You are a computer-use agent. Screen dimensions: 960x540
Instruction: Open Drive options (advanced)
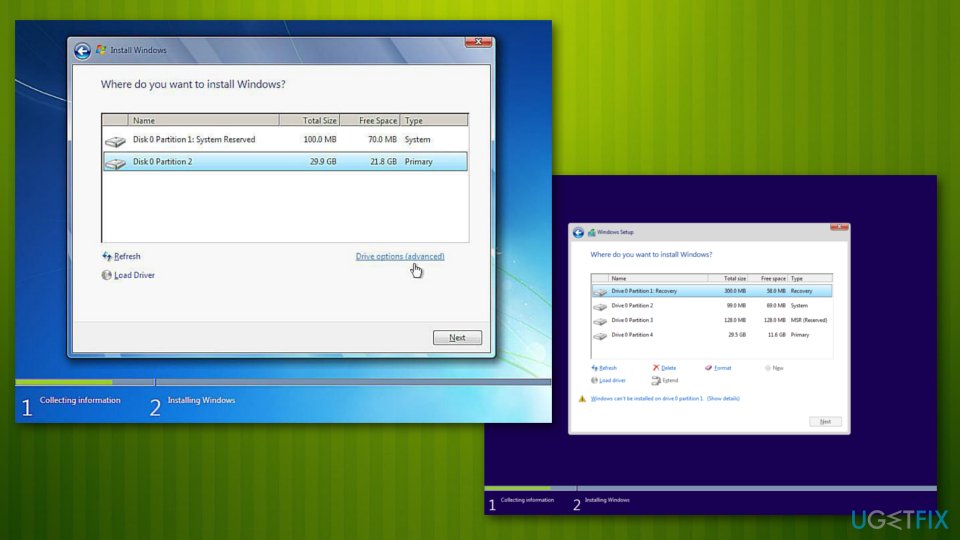click(x=400, y=257)
